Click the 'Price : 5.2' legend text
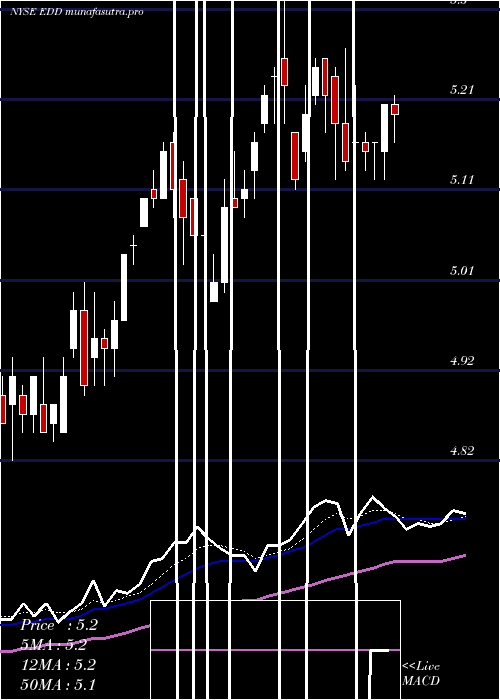 pyautogui.click(x=59, y=625)
